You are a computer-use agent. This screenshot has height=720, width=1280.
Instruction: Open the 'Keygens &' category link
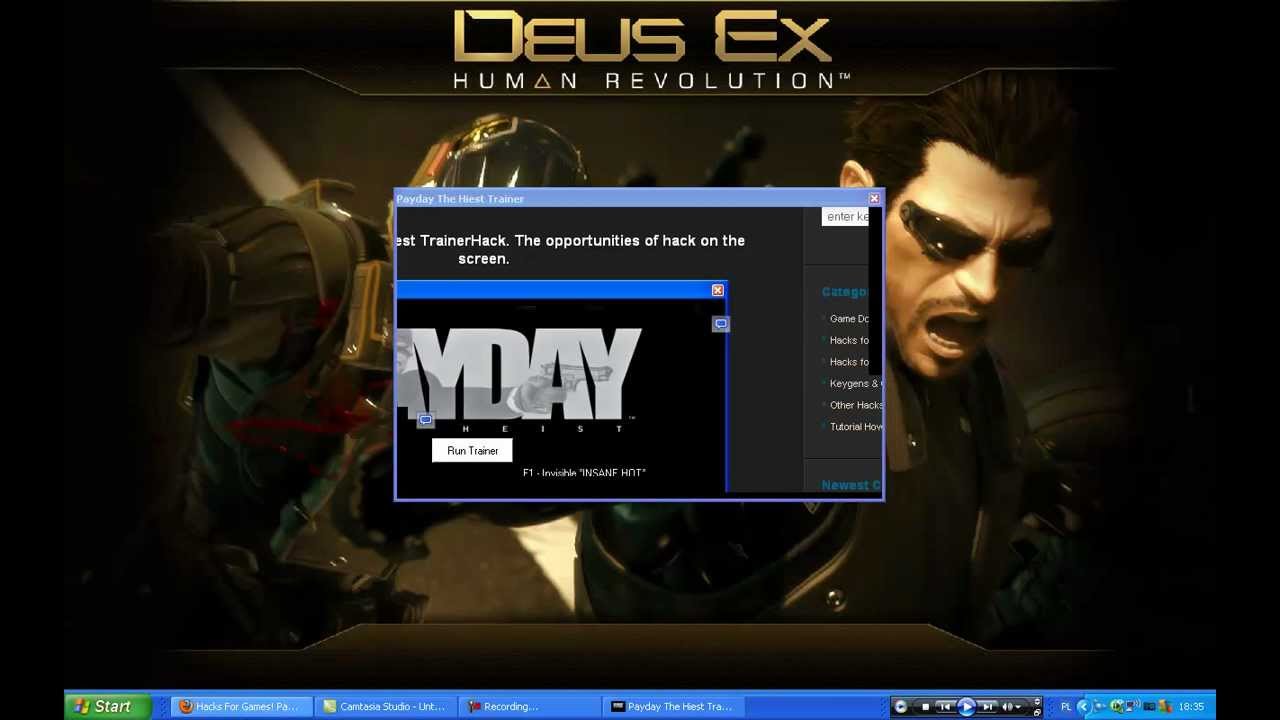click(x=855, y=384)
